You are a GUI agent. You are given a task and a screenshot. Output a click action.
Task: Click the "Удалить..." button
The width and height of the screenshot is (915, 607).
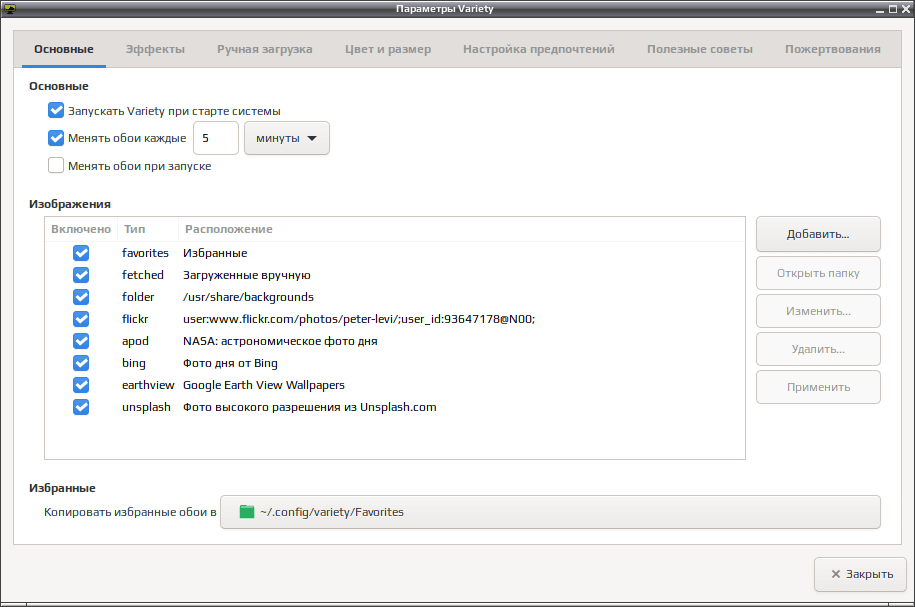(818, 349)
